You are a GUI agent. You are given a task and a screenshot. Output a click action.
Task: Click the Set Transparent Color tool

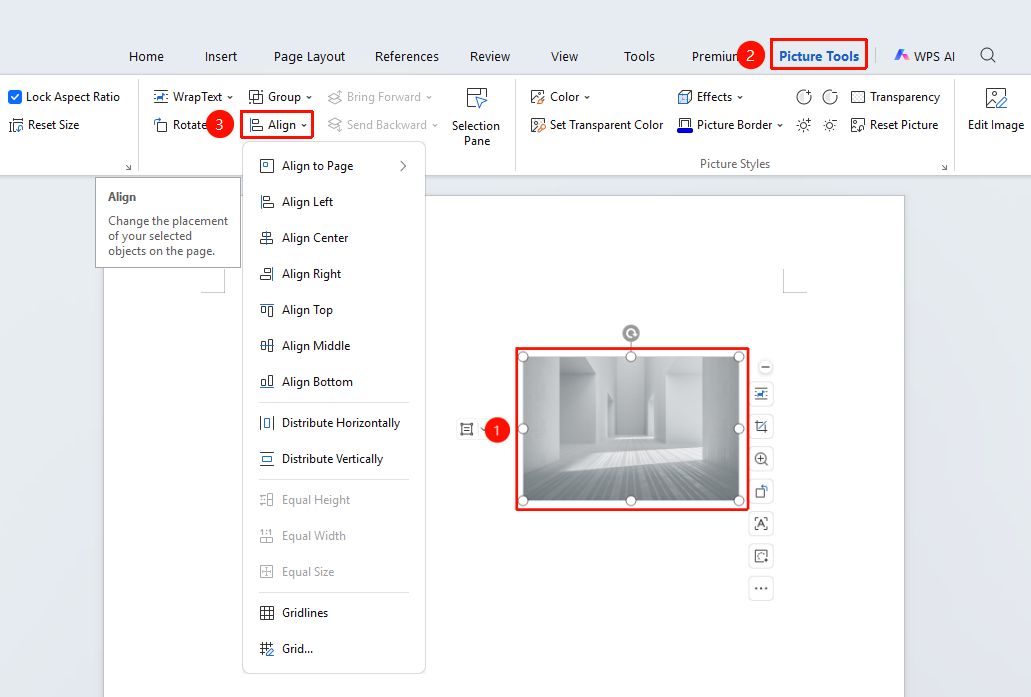click(597, 125)
